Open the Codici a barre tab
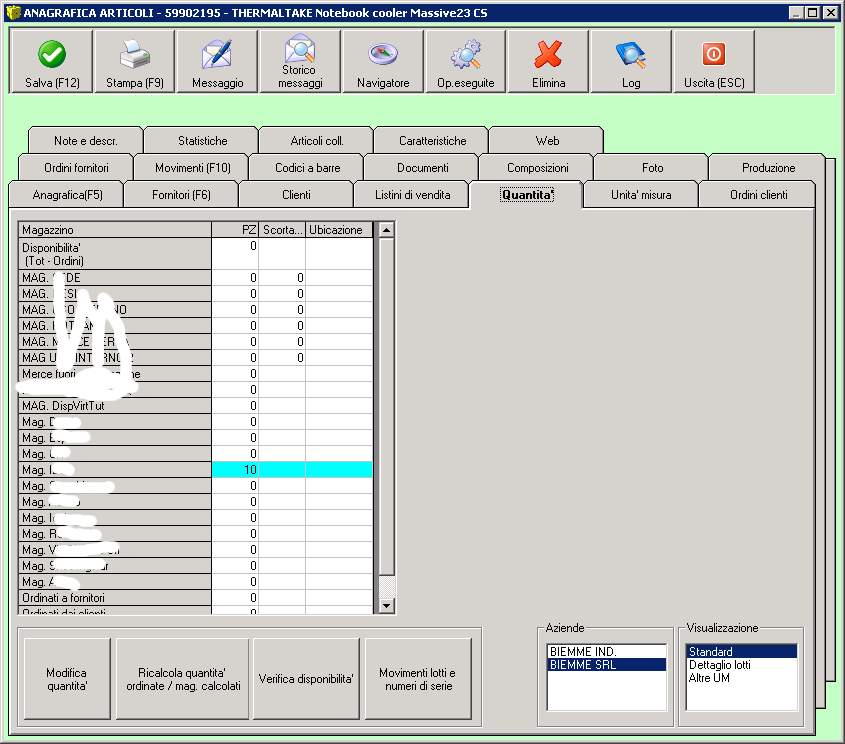 click(x=307, y=168)
